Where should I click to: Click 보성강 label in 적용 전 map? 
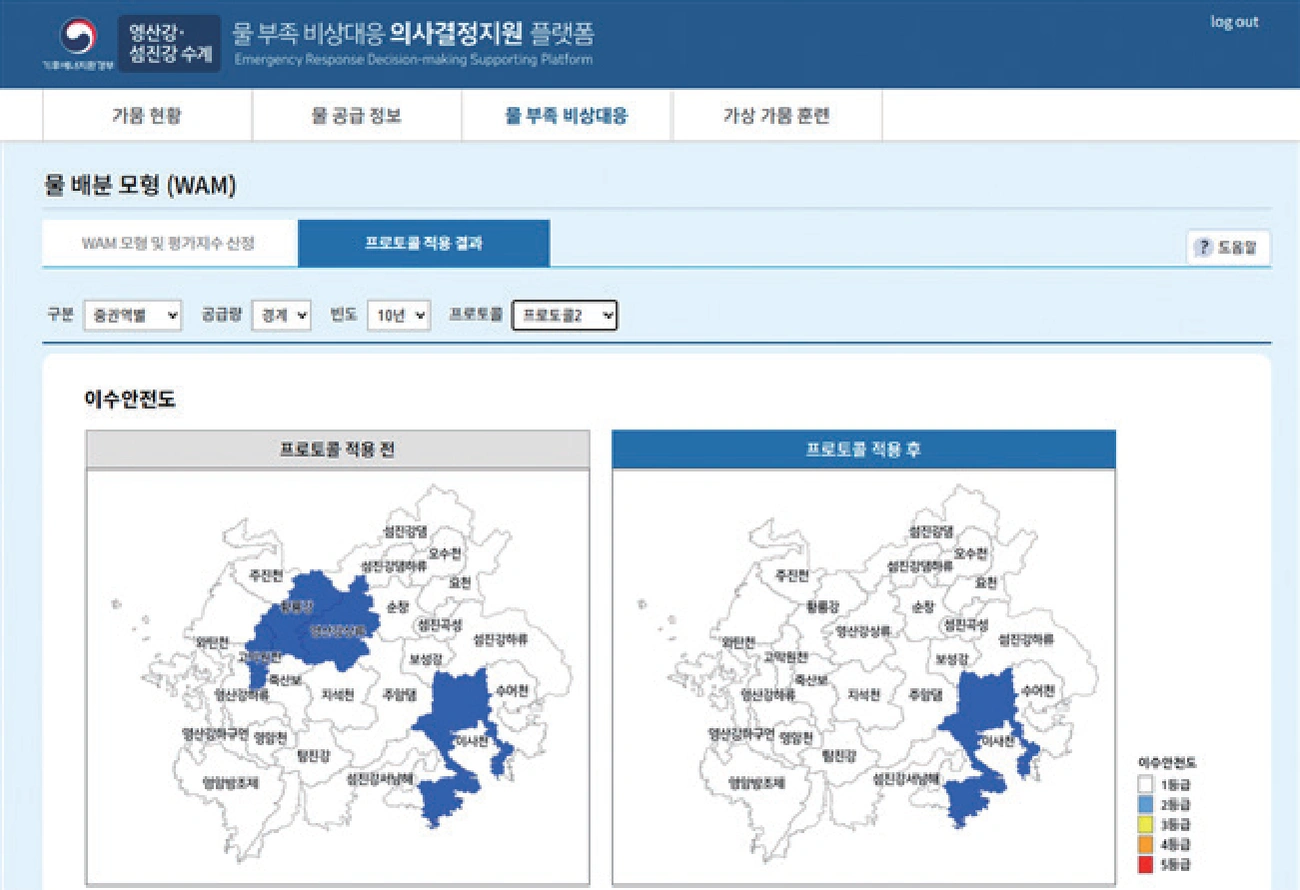[x=426, y=660]
